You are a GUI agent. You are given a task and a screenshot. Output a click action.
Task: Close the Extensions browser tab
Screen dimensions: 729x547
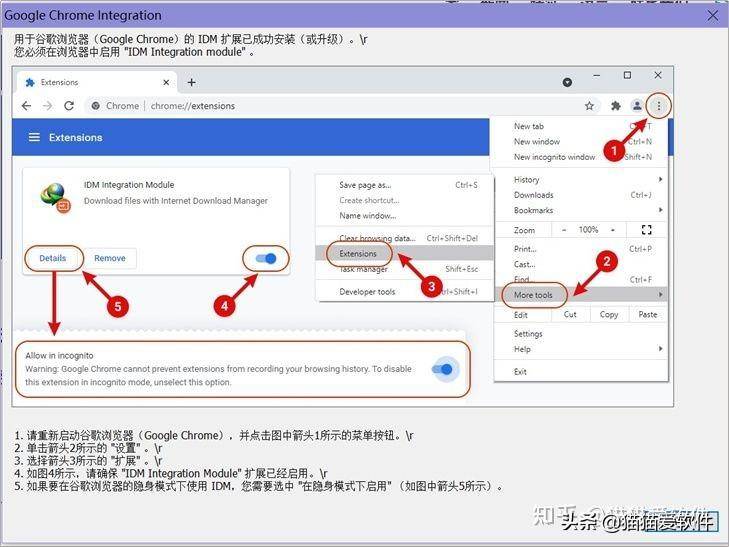click(x=166, y=82)
